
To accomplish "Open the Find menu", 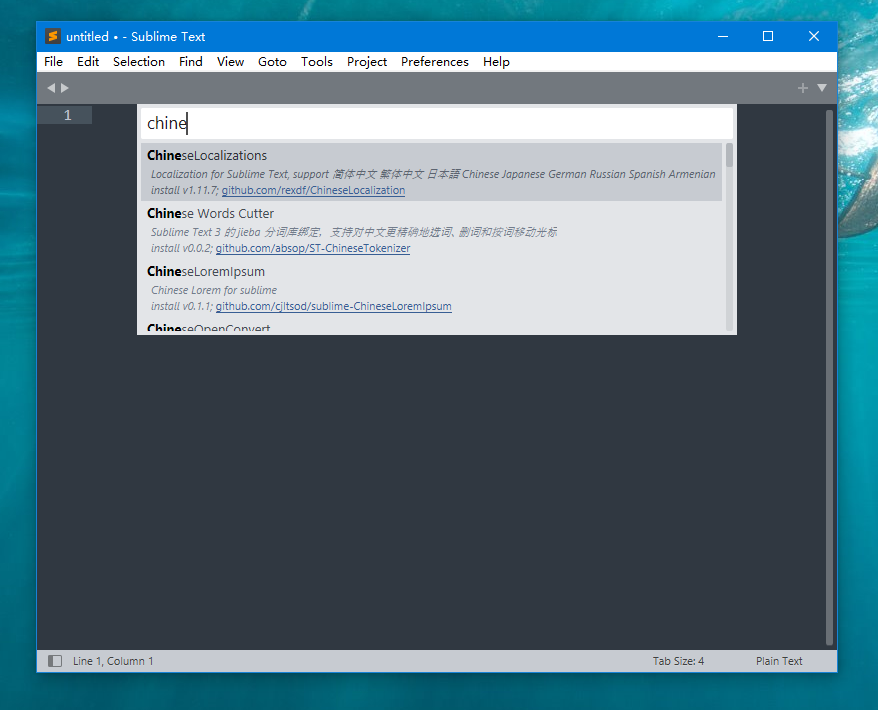I will point(191,62).
